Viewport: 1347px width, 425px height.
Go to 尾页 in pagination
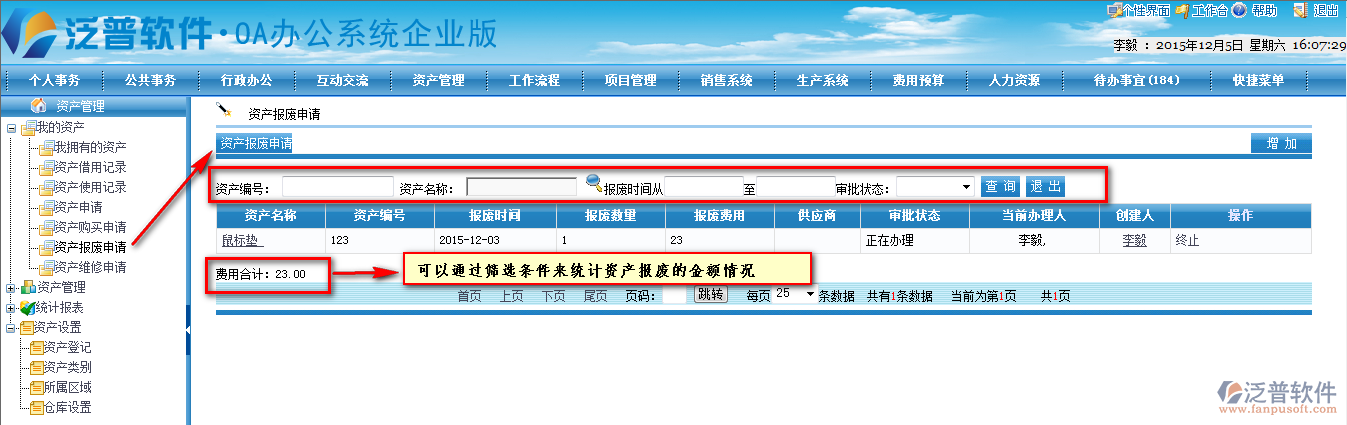point(596,296)
